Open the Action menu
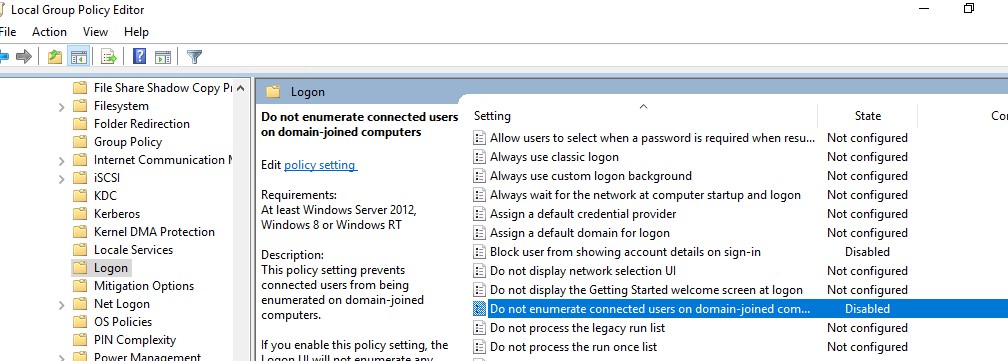 click(50, 31)
